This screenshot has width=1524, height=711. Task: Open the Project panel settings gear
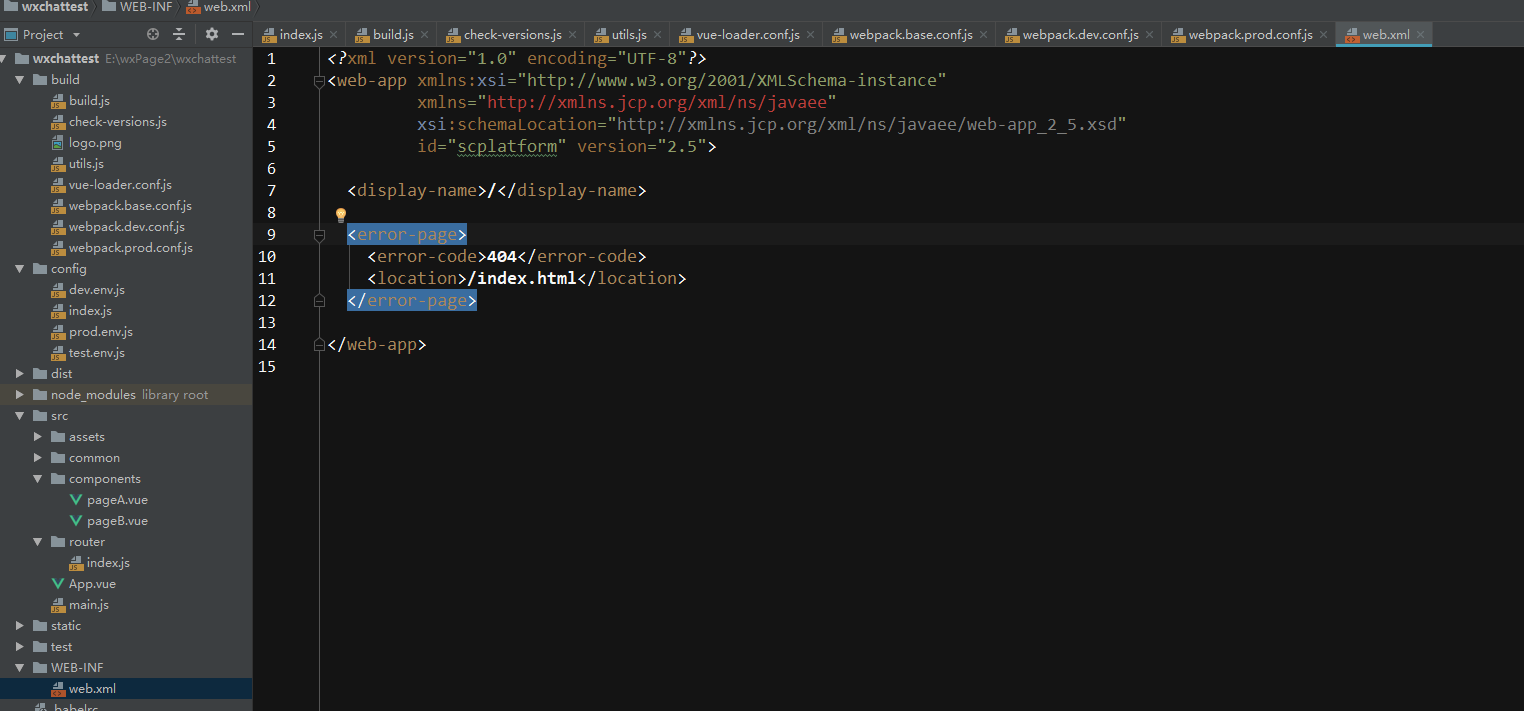[x=211, y=34]
